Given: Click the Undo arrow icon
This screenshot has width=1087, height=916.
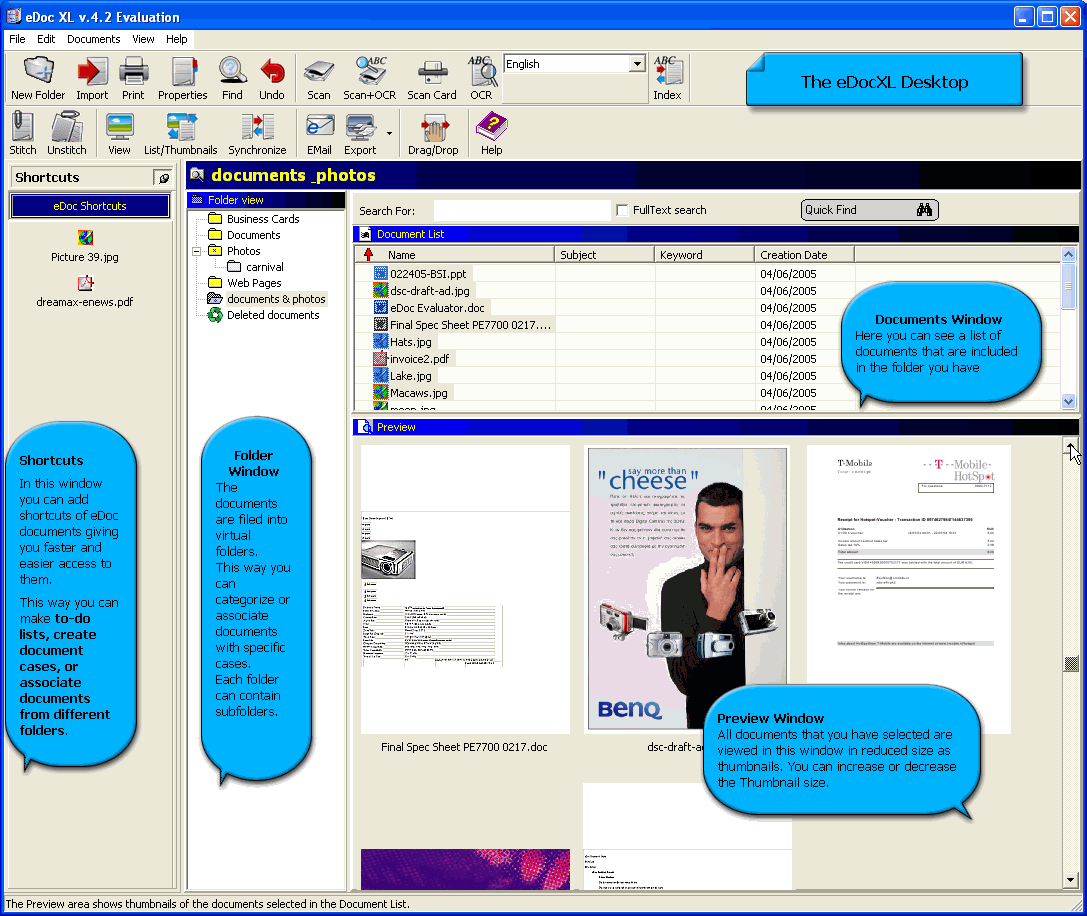Looking at the screenshot, I should pos(272,79).
